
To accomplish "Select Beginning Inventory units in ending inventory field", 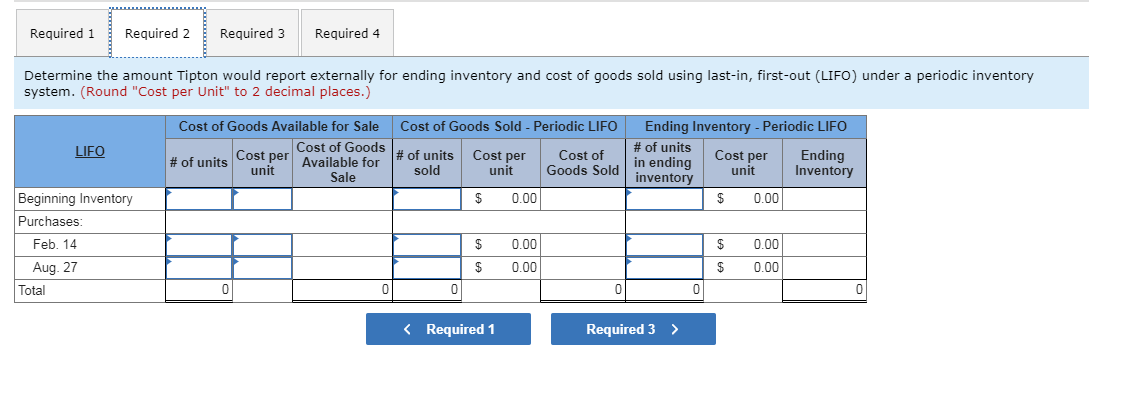I will 665,199.
